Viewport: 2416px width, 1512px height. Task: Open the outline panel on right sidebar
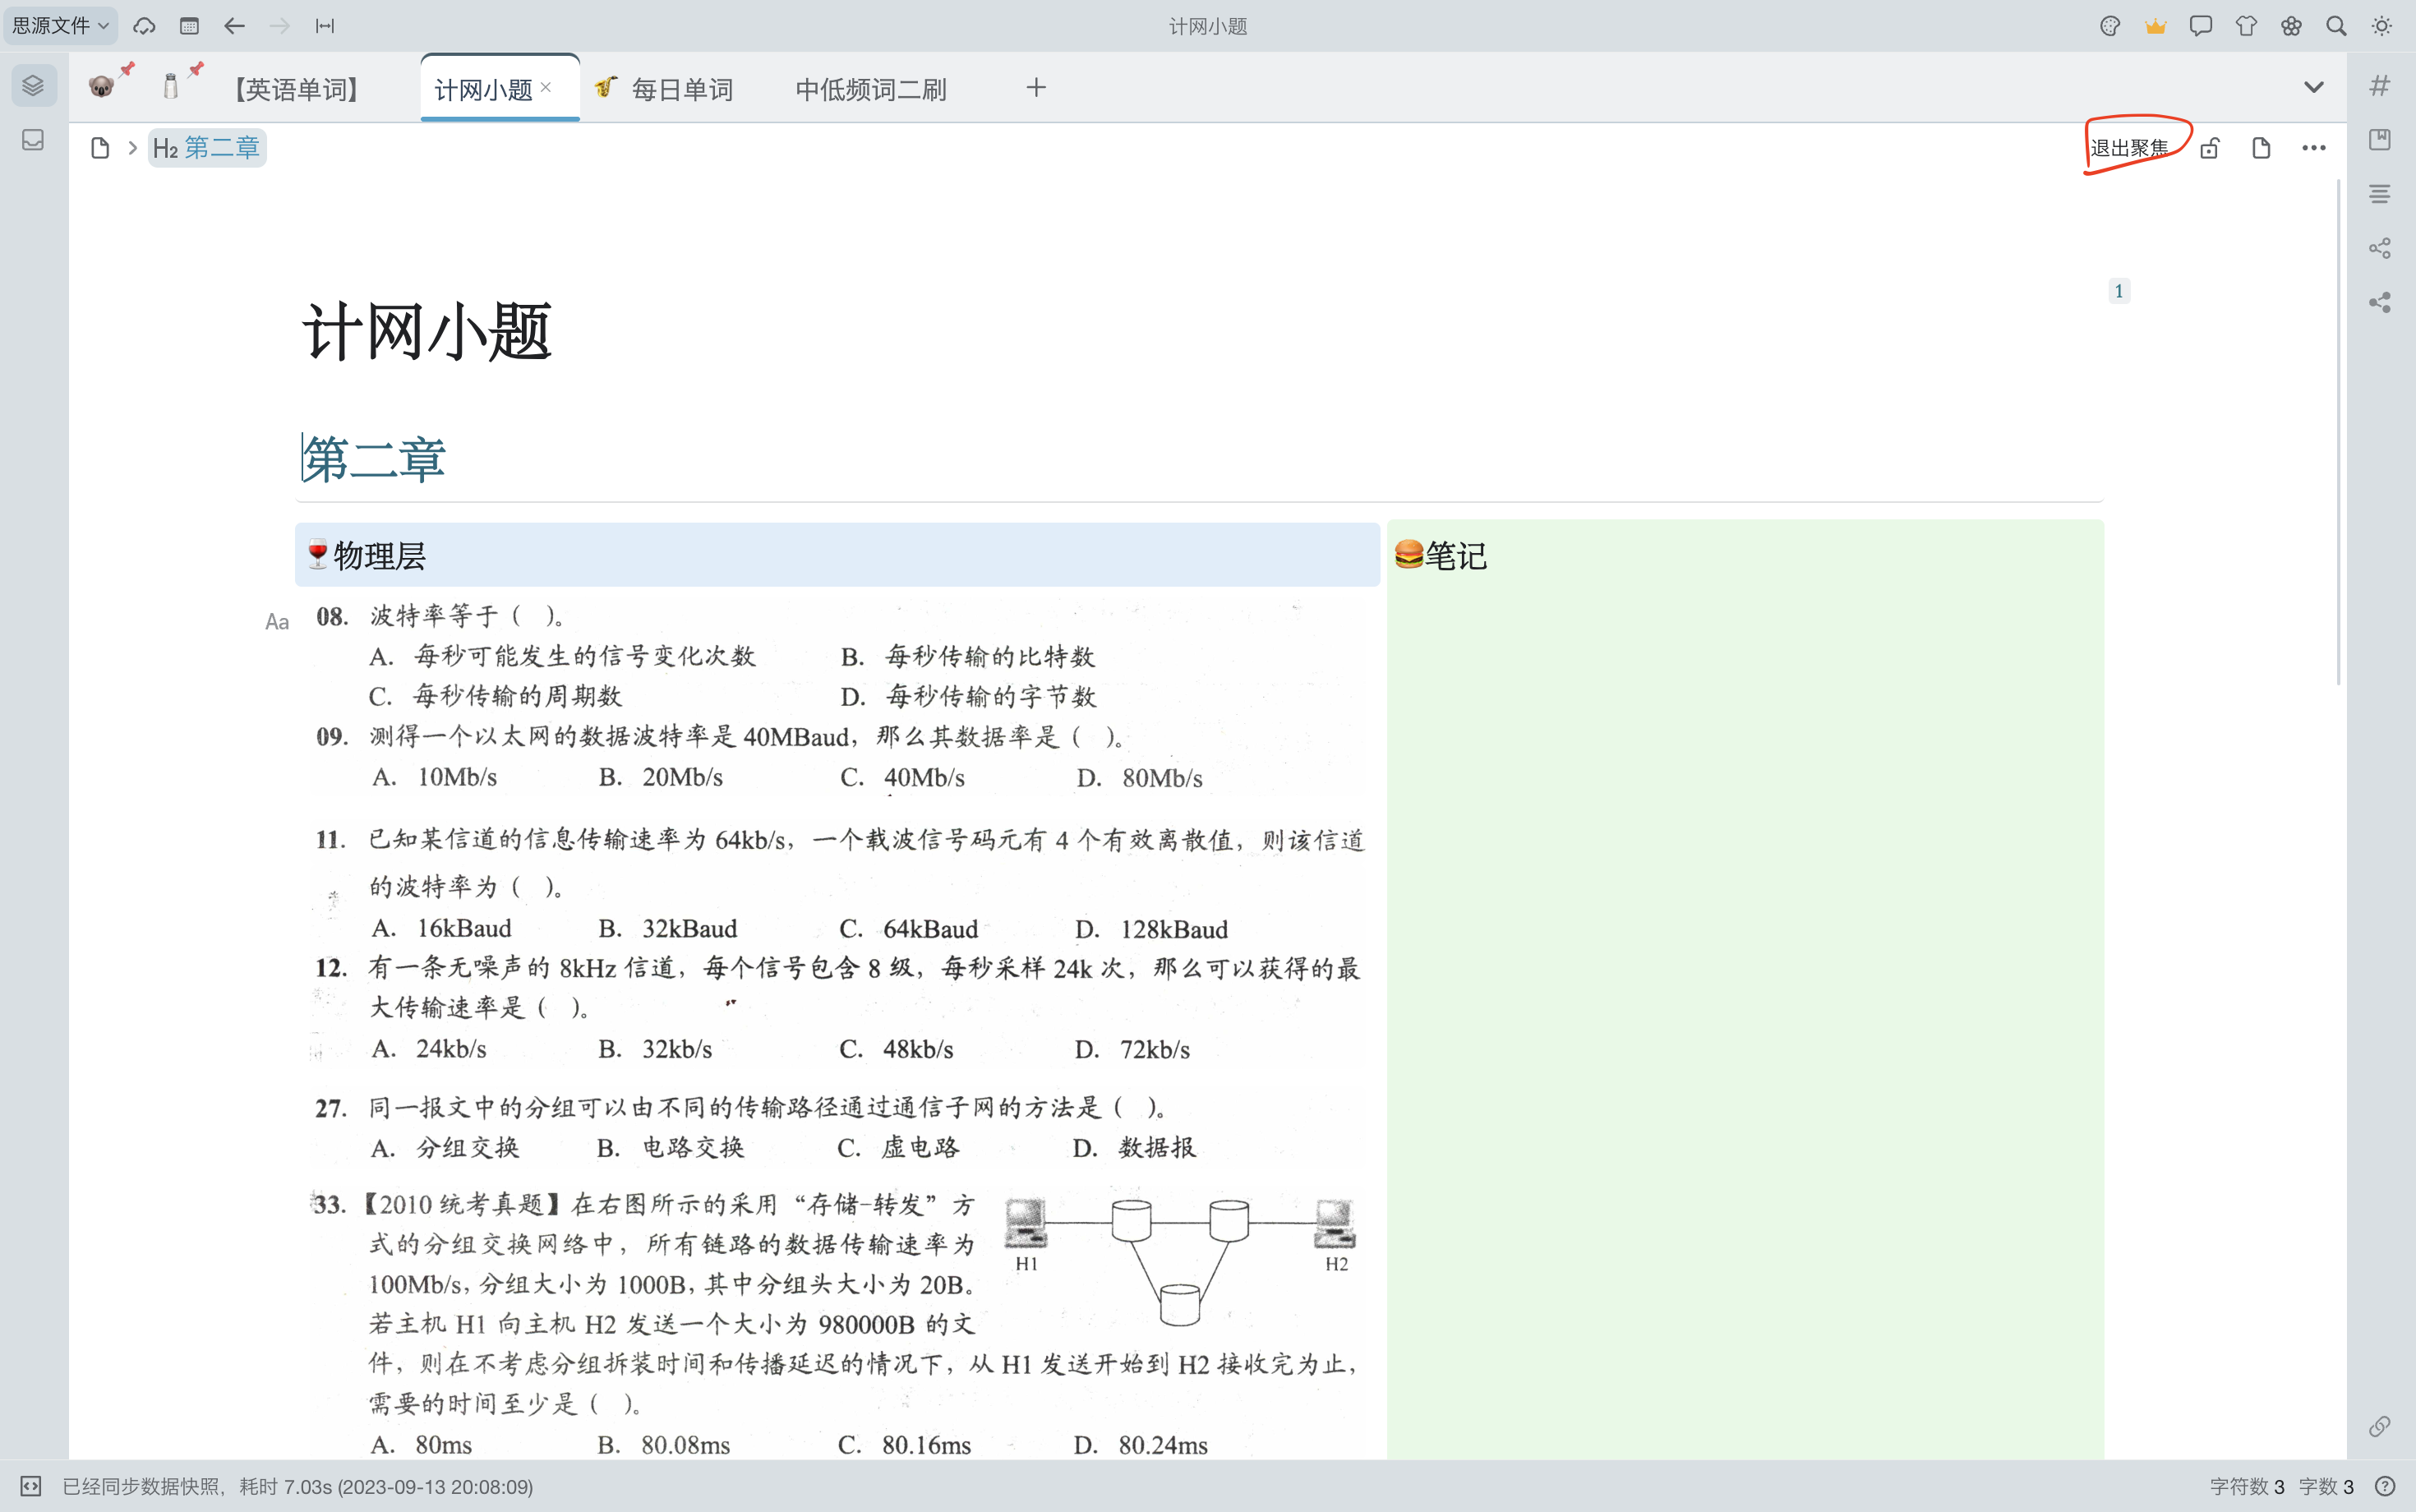tap(2381, 193)
